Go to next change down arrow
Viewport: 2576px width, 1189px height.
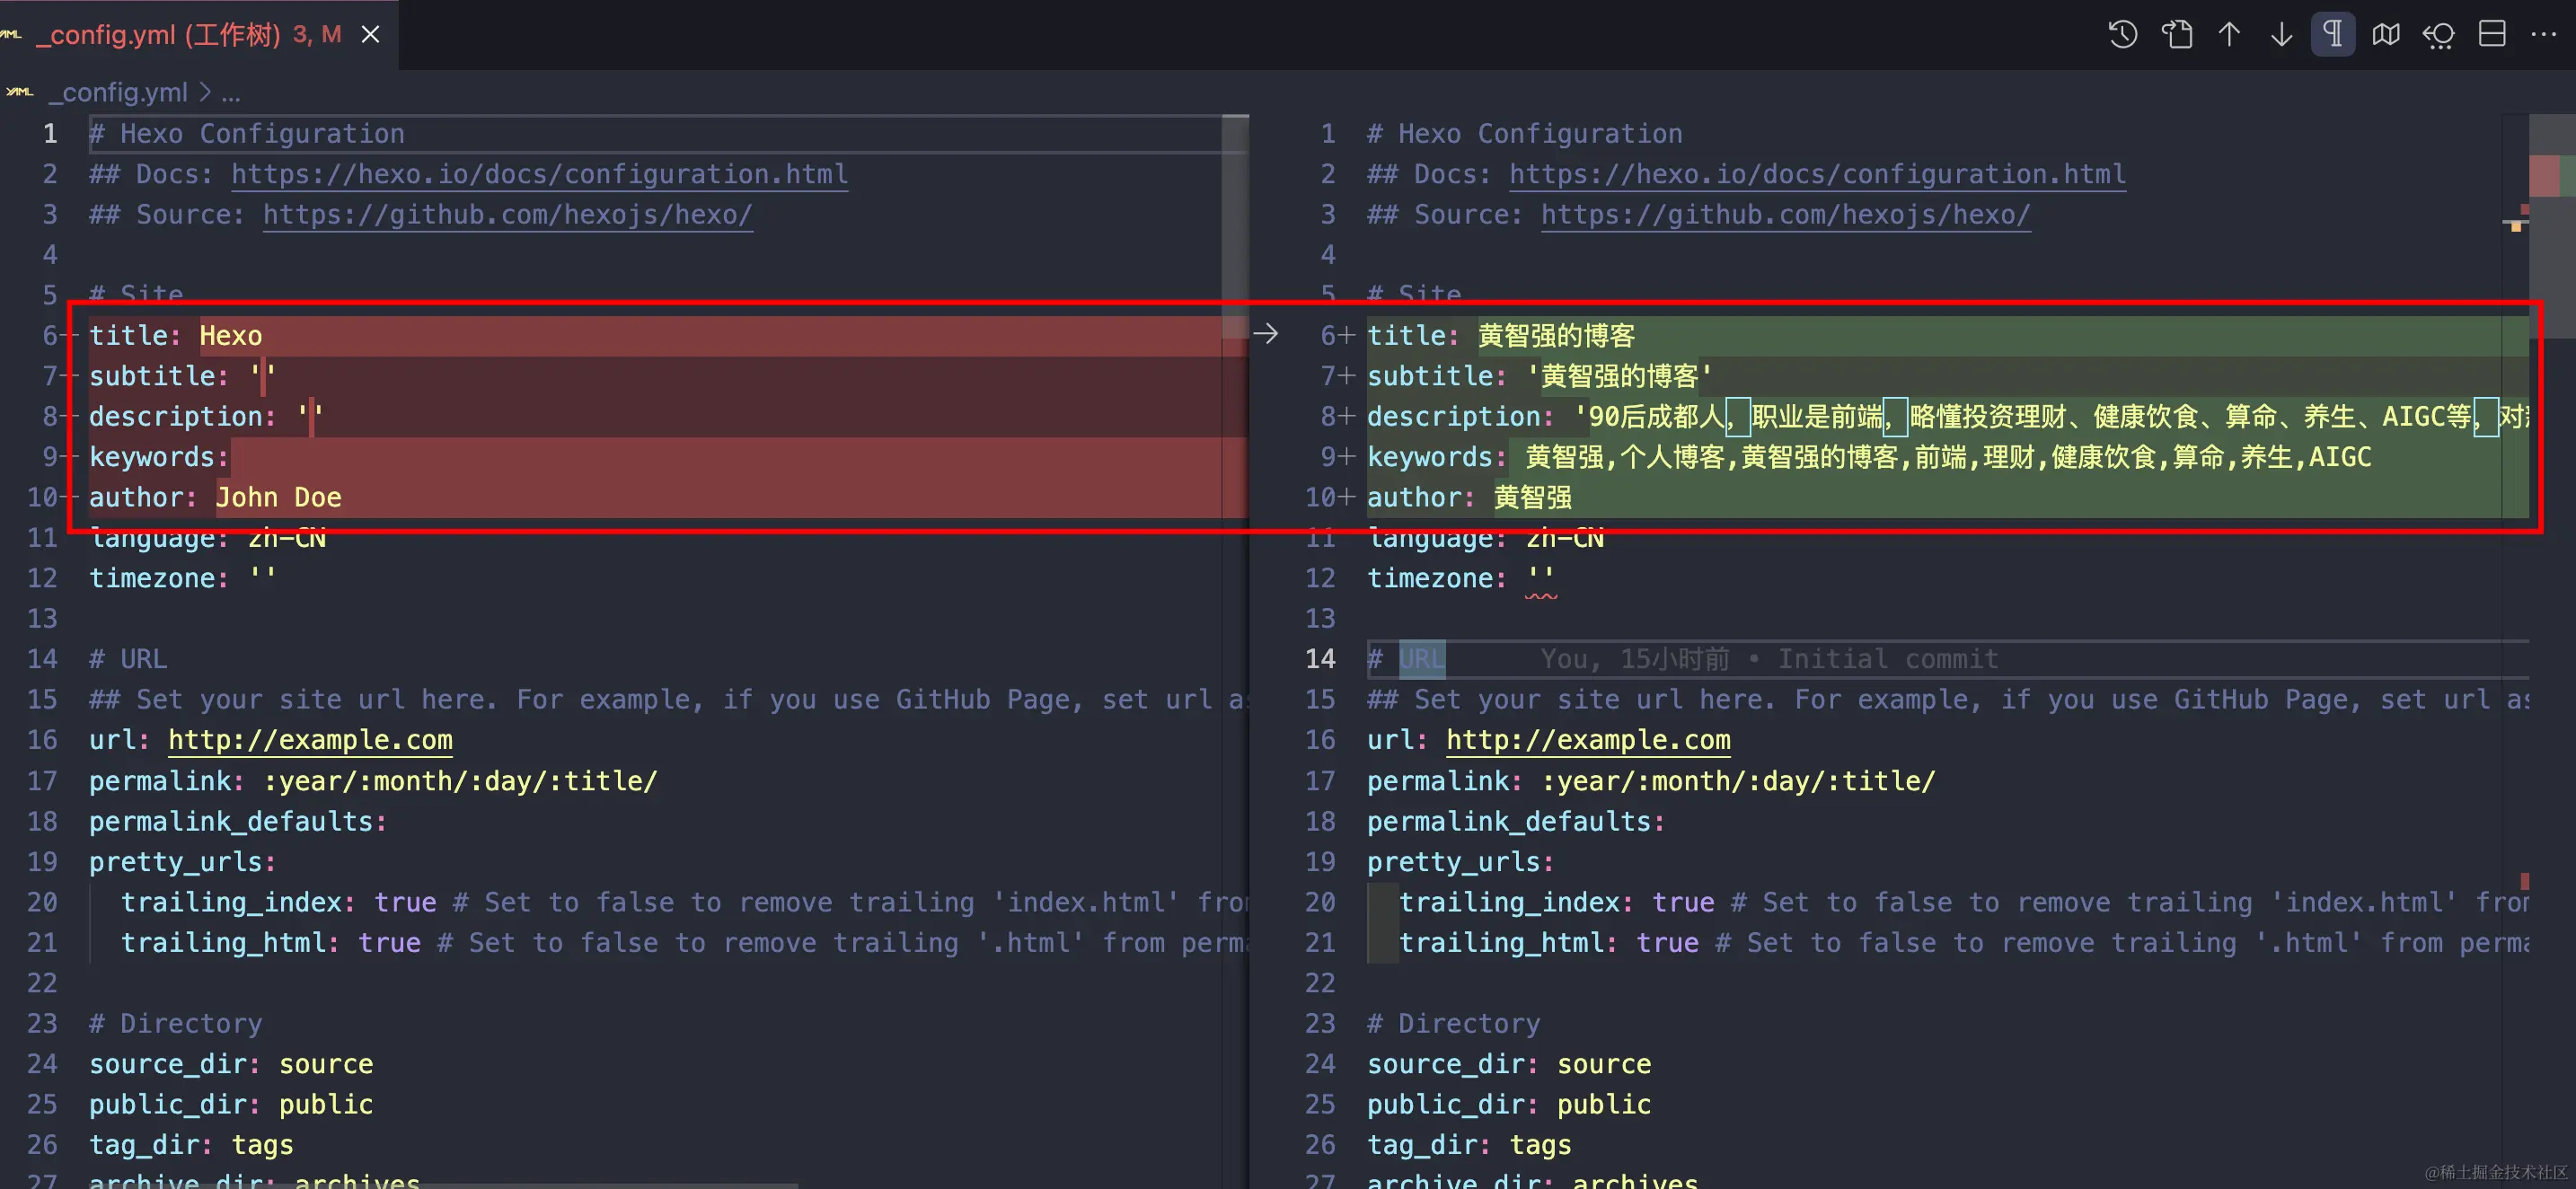tap(2281, 35)
